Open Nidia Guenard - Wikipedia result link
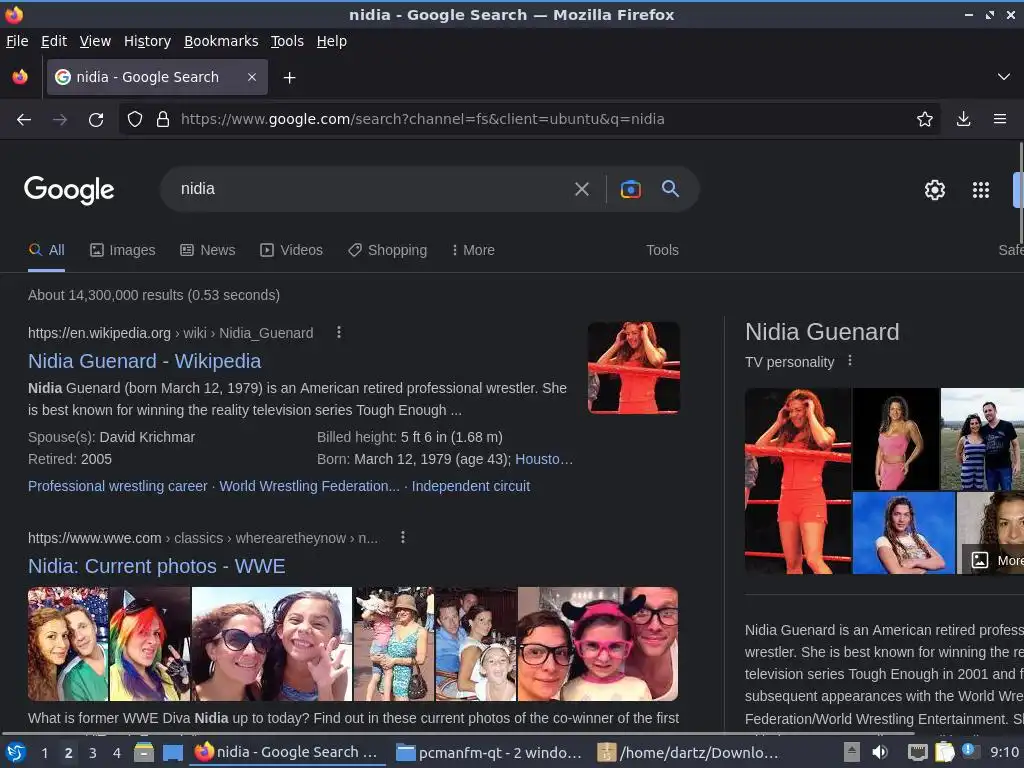Screen dimensions: 1024x768 144,361
